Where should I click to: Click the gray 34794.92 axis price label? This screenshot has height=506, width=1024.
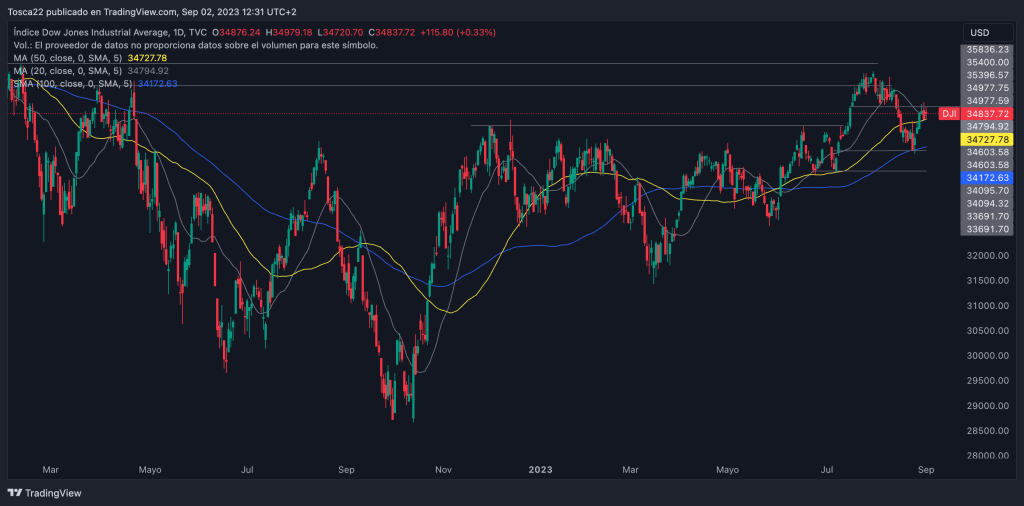click(988, 127)
